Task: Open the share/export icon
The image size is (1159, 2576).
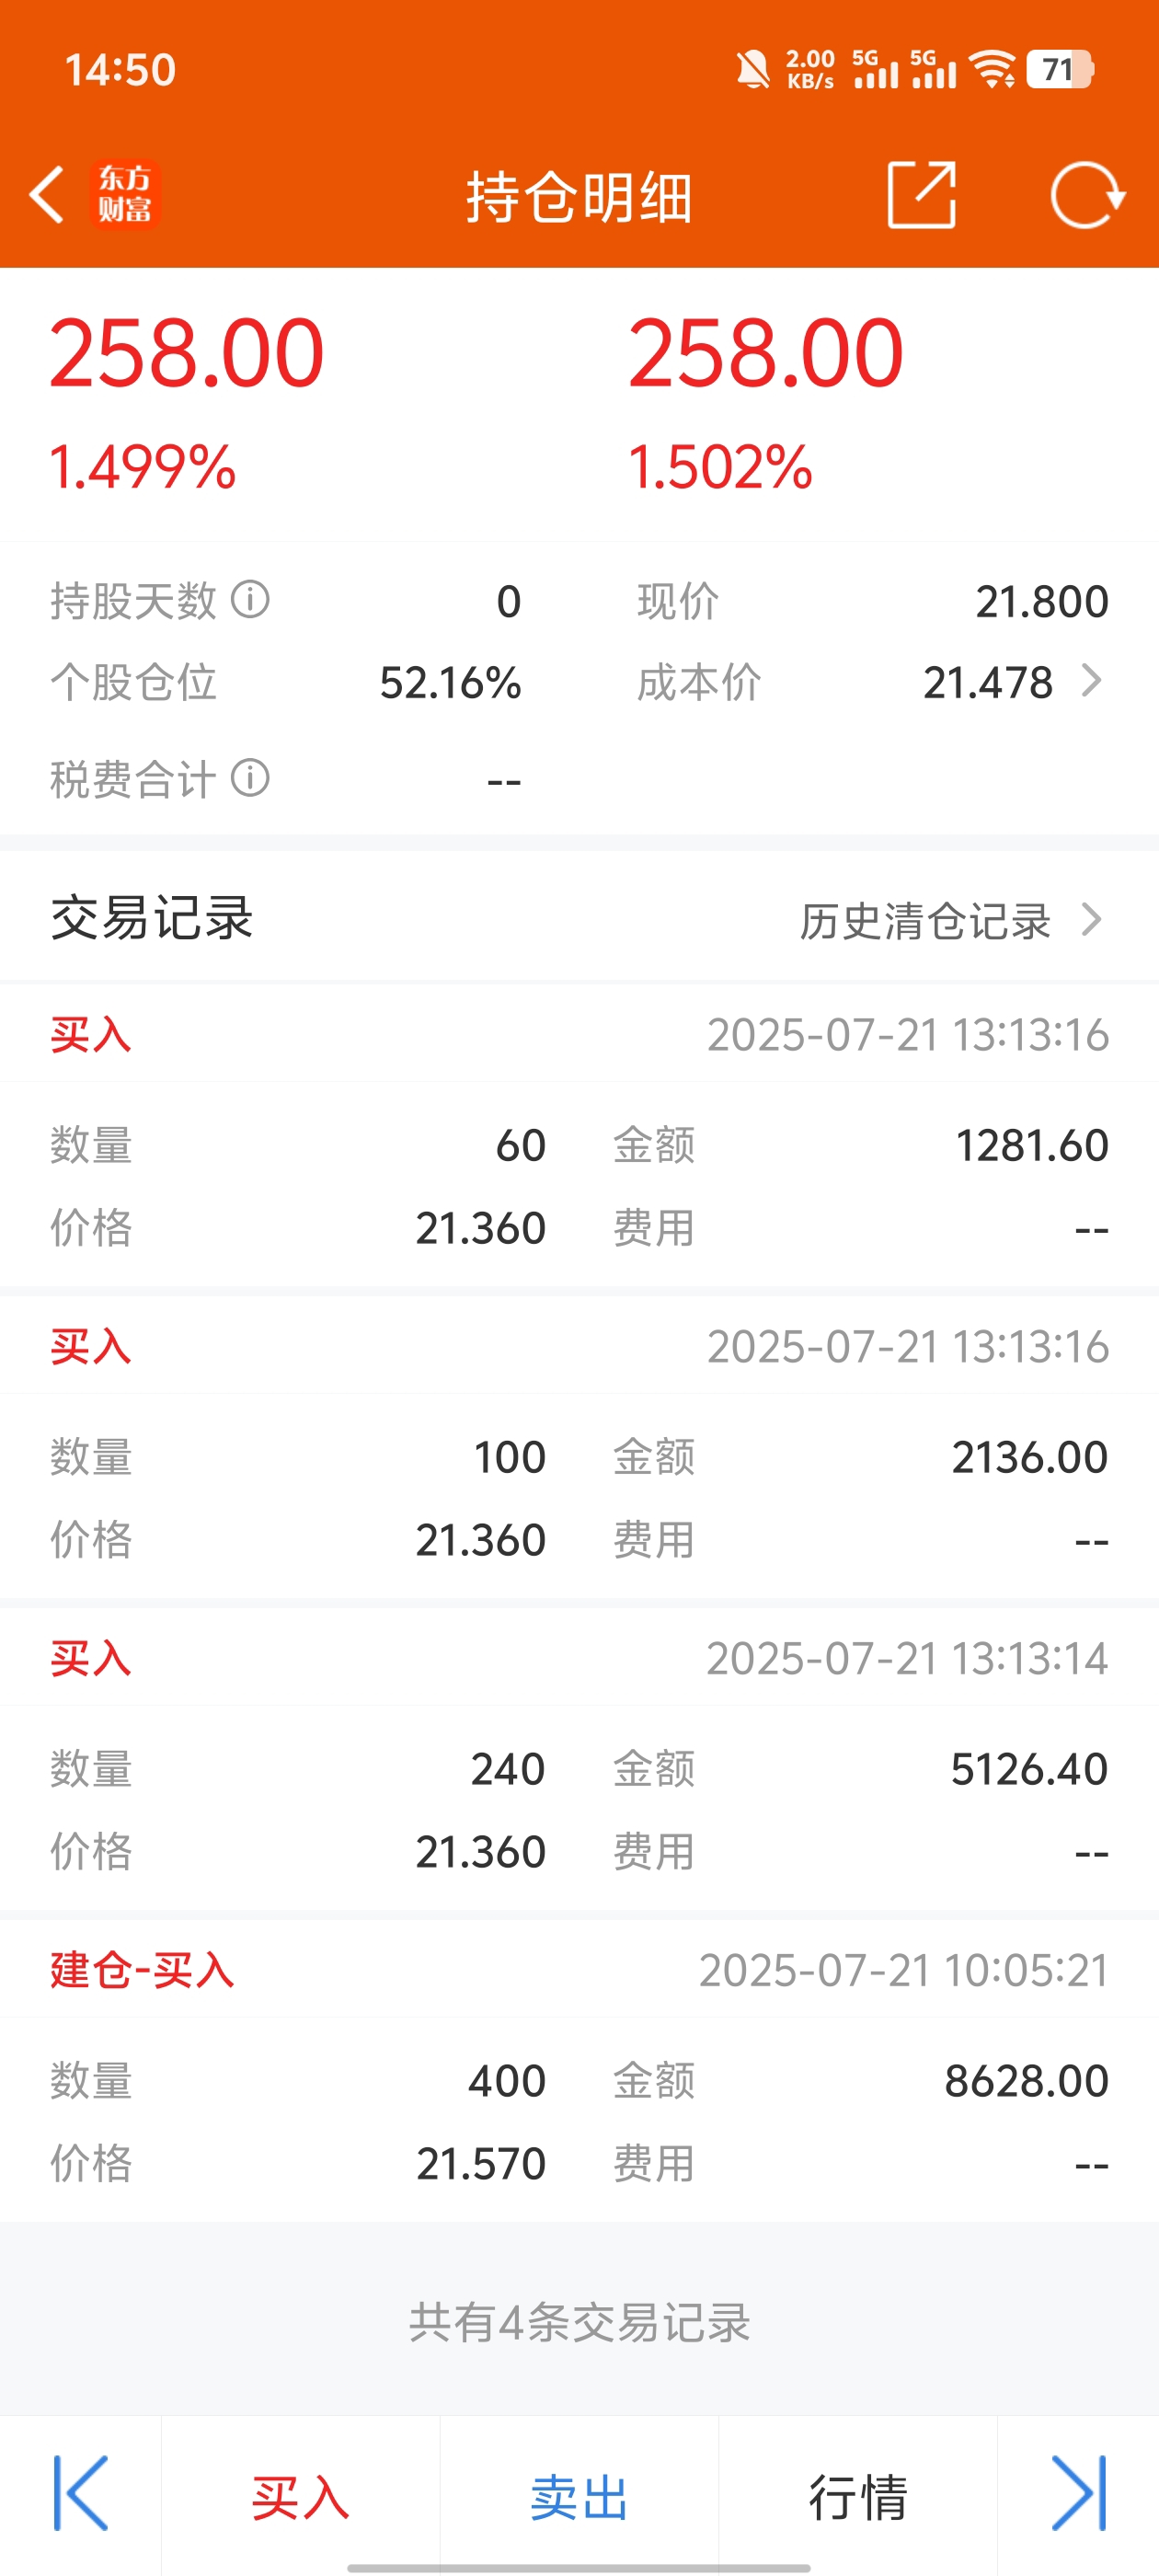Action: pos(922,194)
